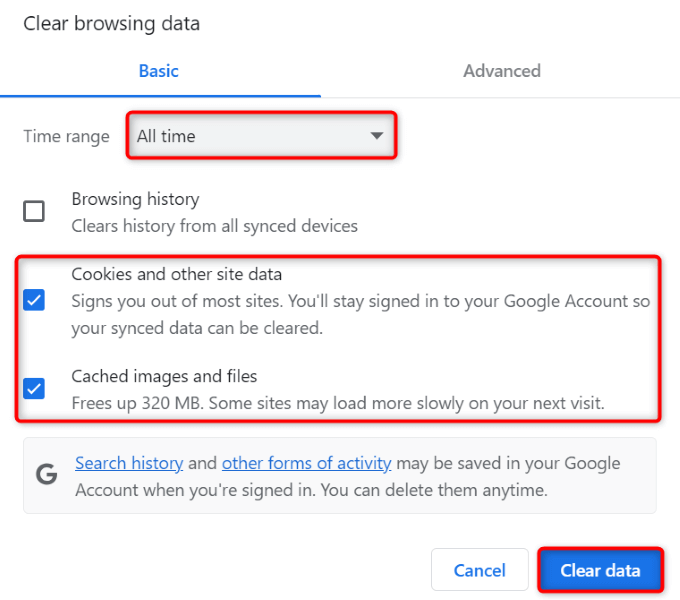The width and height of the screenshot is (680, 600).
Task: Switch to the Basic tab
Action: [158, 71]
